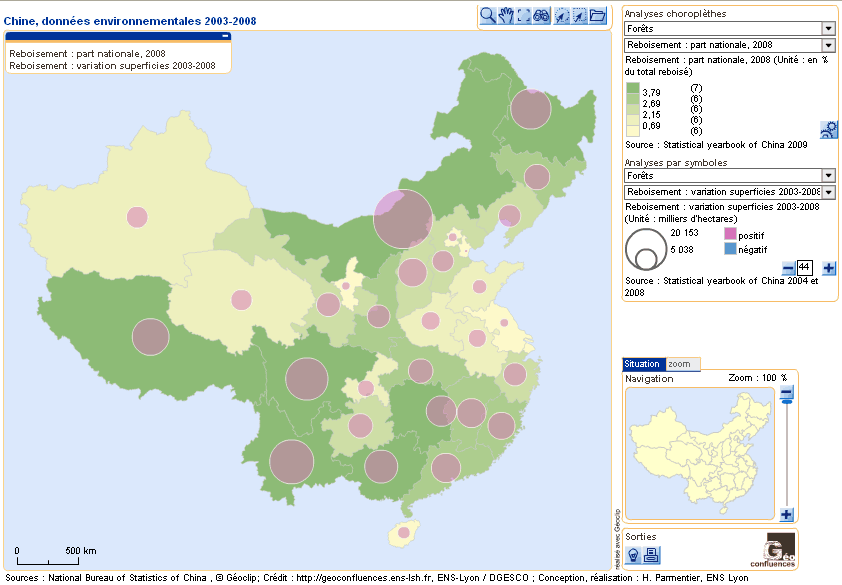Screen dimensions: 842x585
Task: Open choropleth settings gear icon
Action: [x=828, y=130]
